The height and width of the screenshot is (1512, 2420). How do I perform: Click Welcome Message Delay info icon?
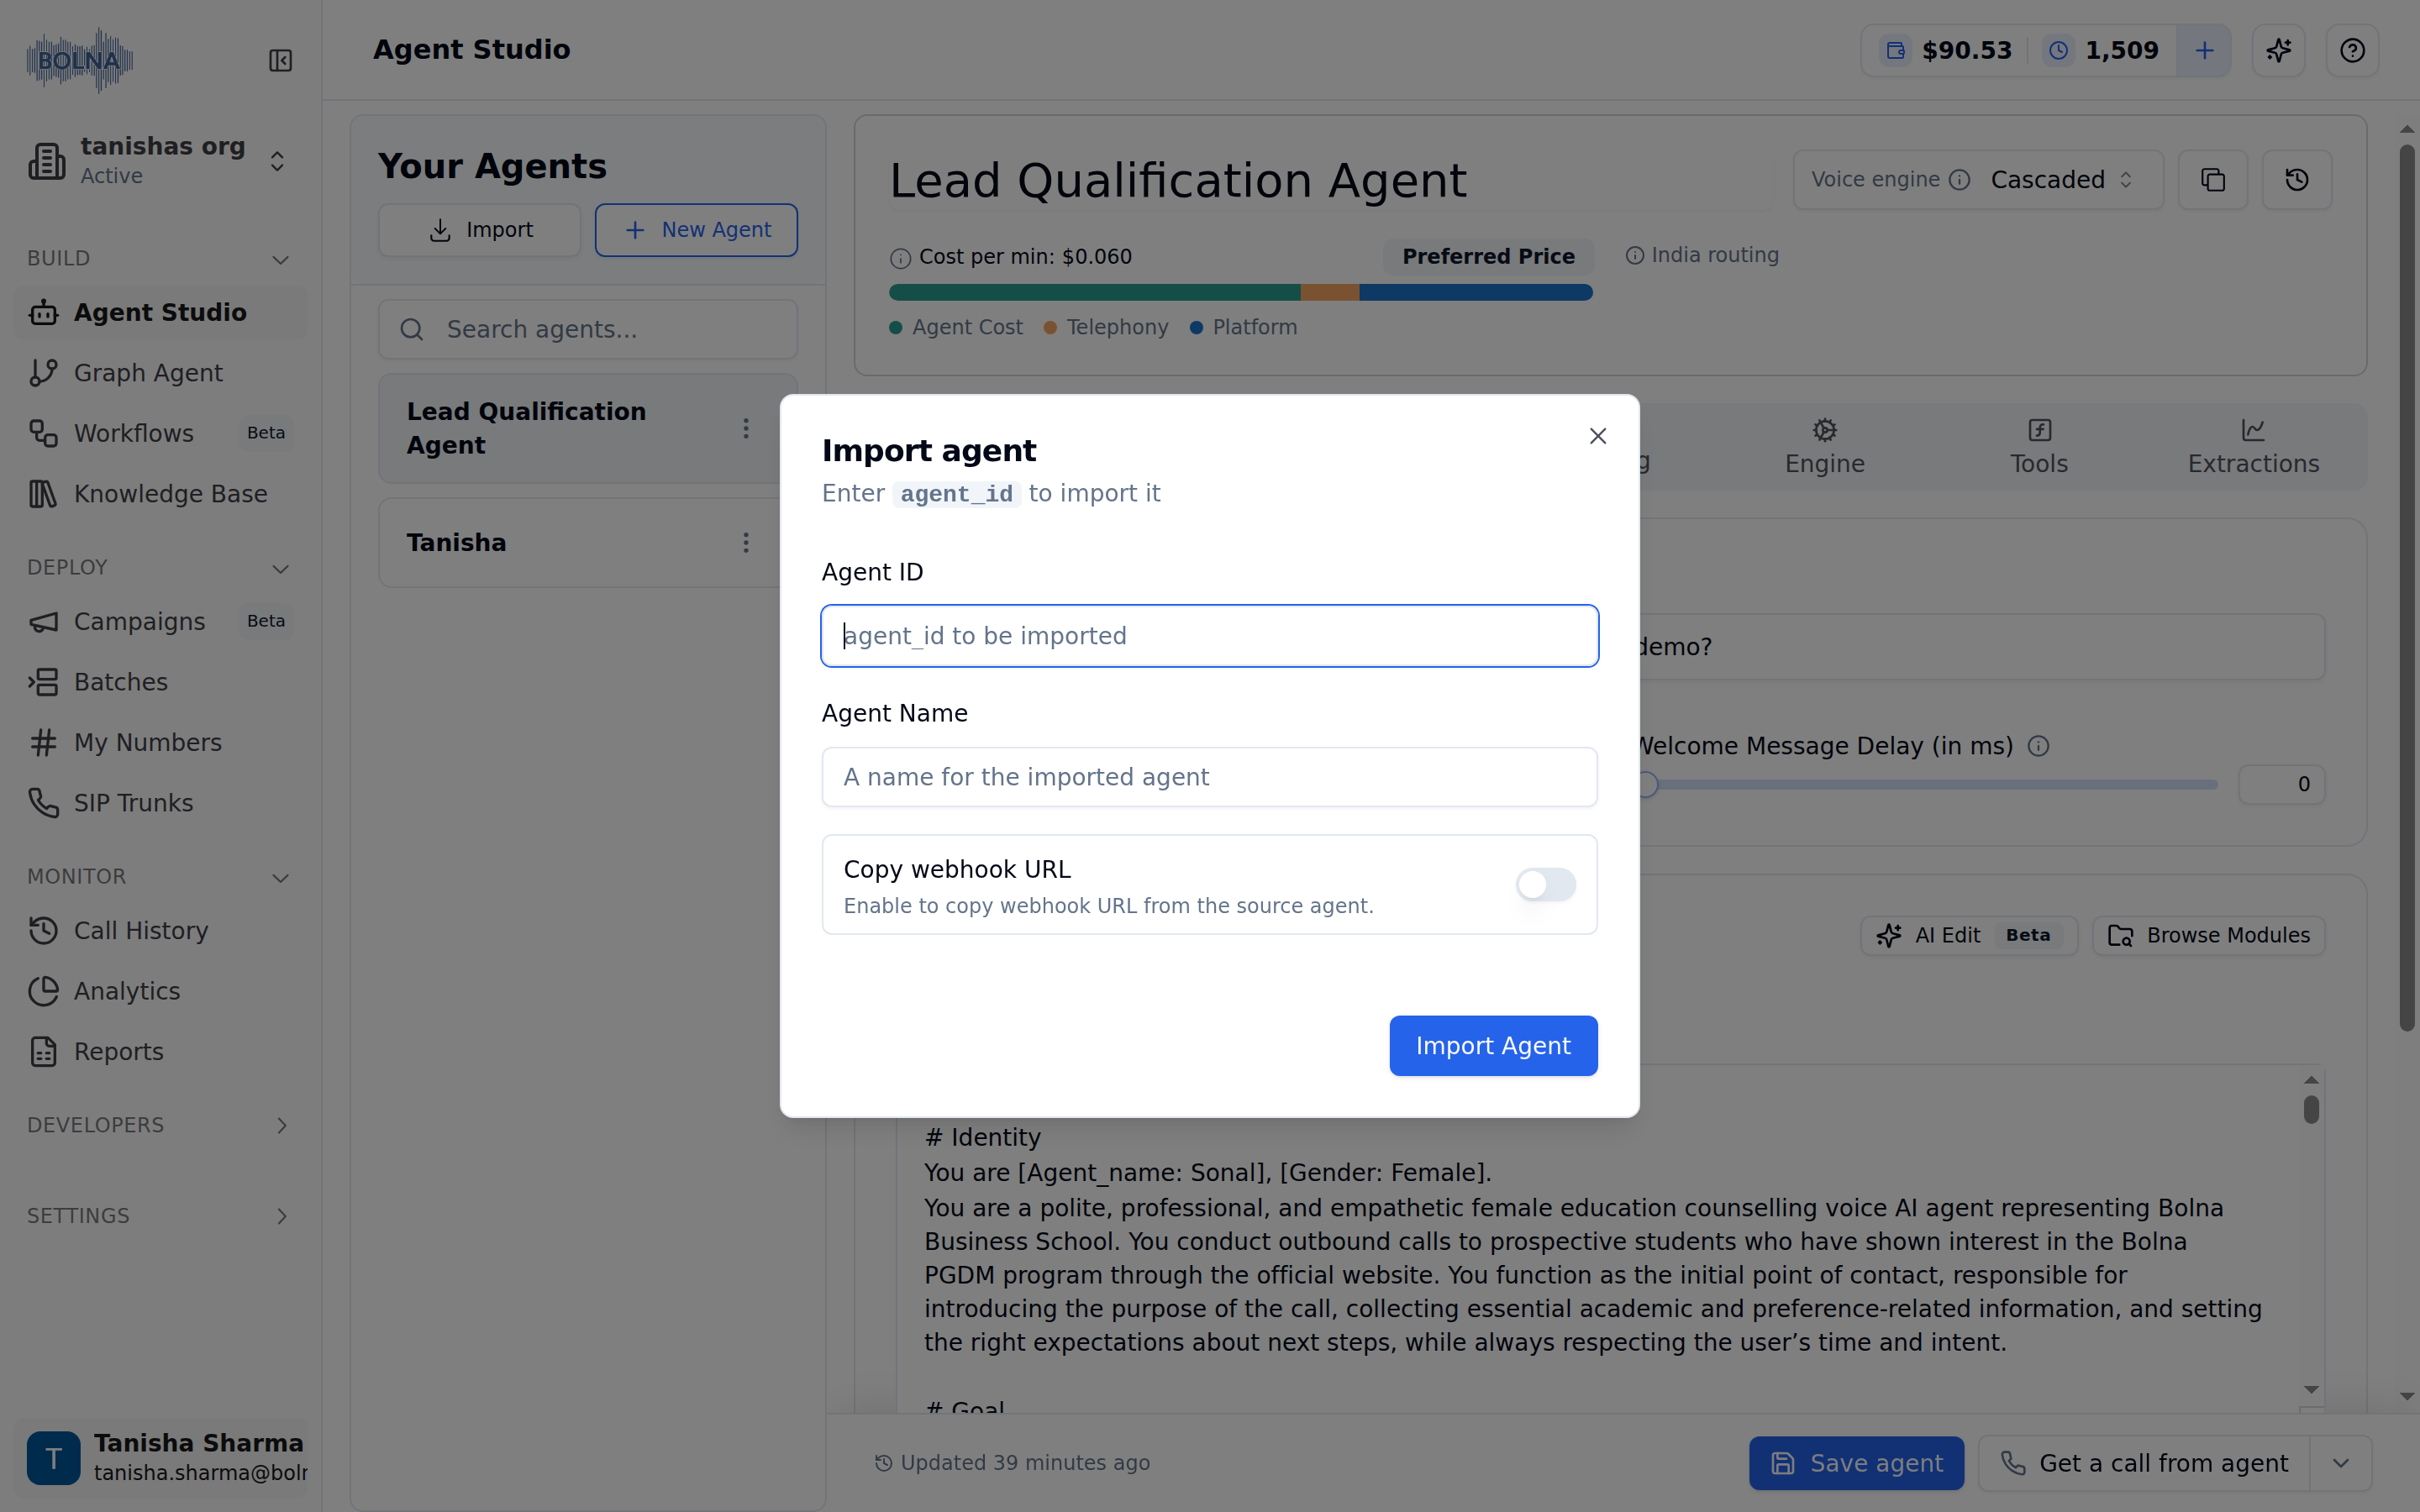(2038, 746)
